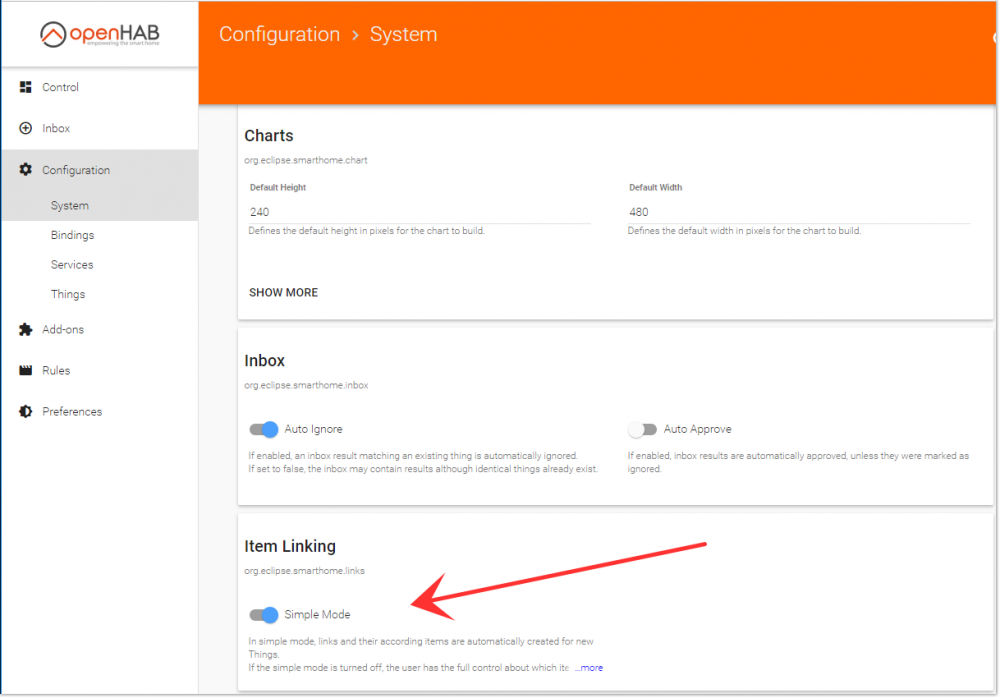The width and height of the screenshot is (1000, 698).
Task: Click the openHAB logo
Action: (99, 34)
